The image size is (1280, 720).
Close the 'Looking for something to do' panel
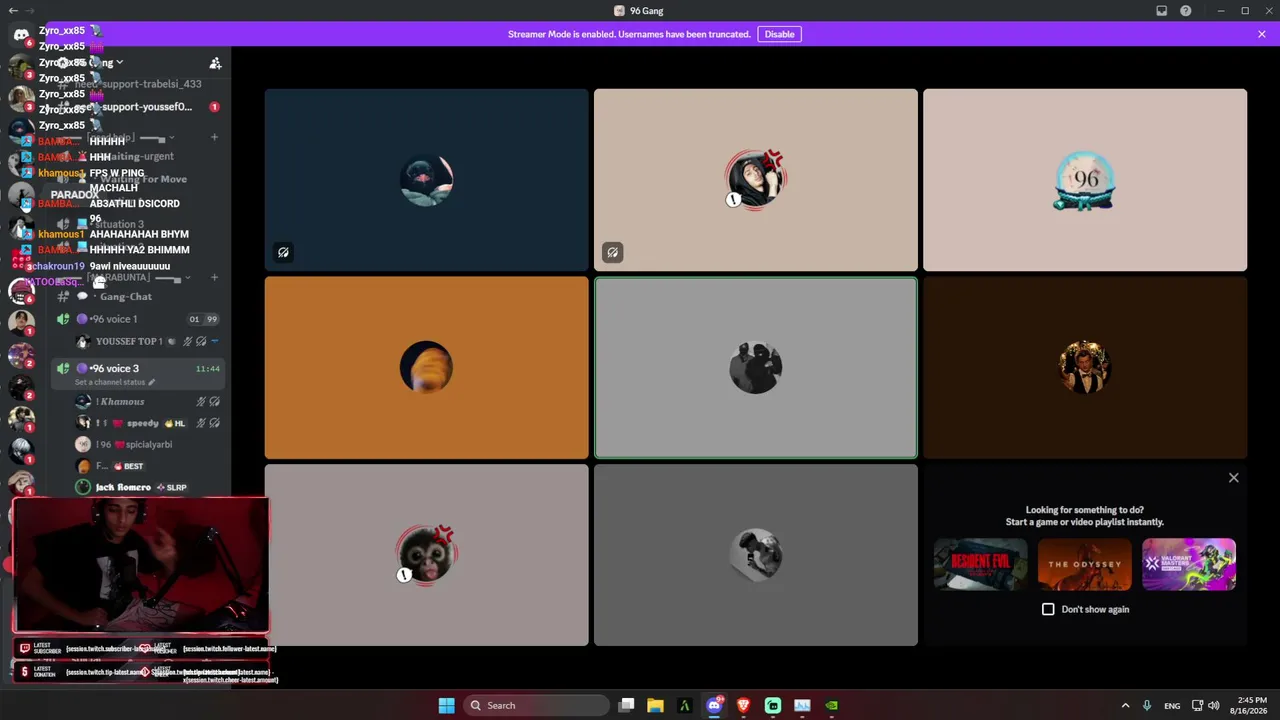pyautogui.click(x=1233, y=478)
